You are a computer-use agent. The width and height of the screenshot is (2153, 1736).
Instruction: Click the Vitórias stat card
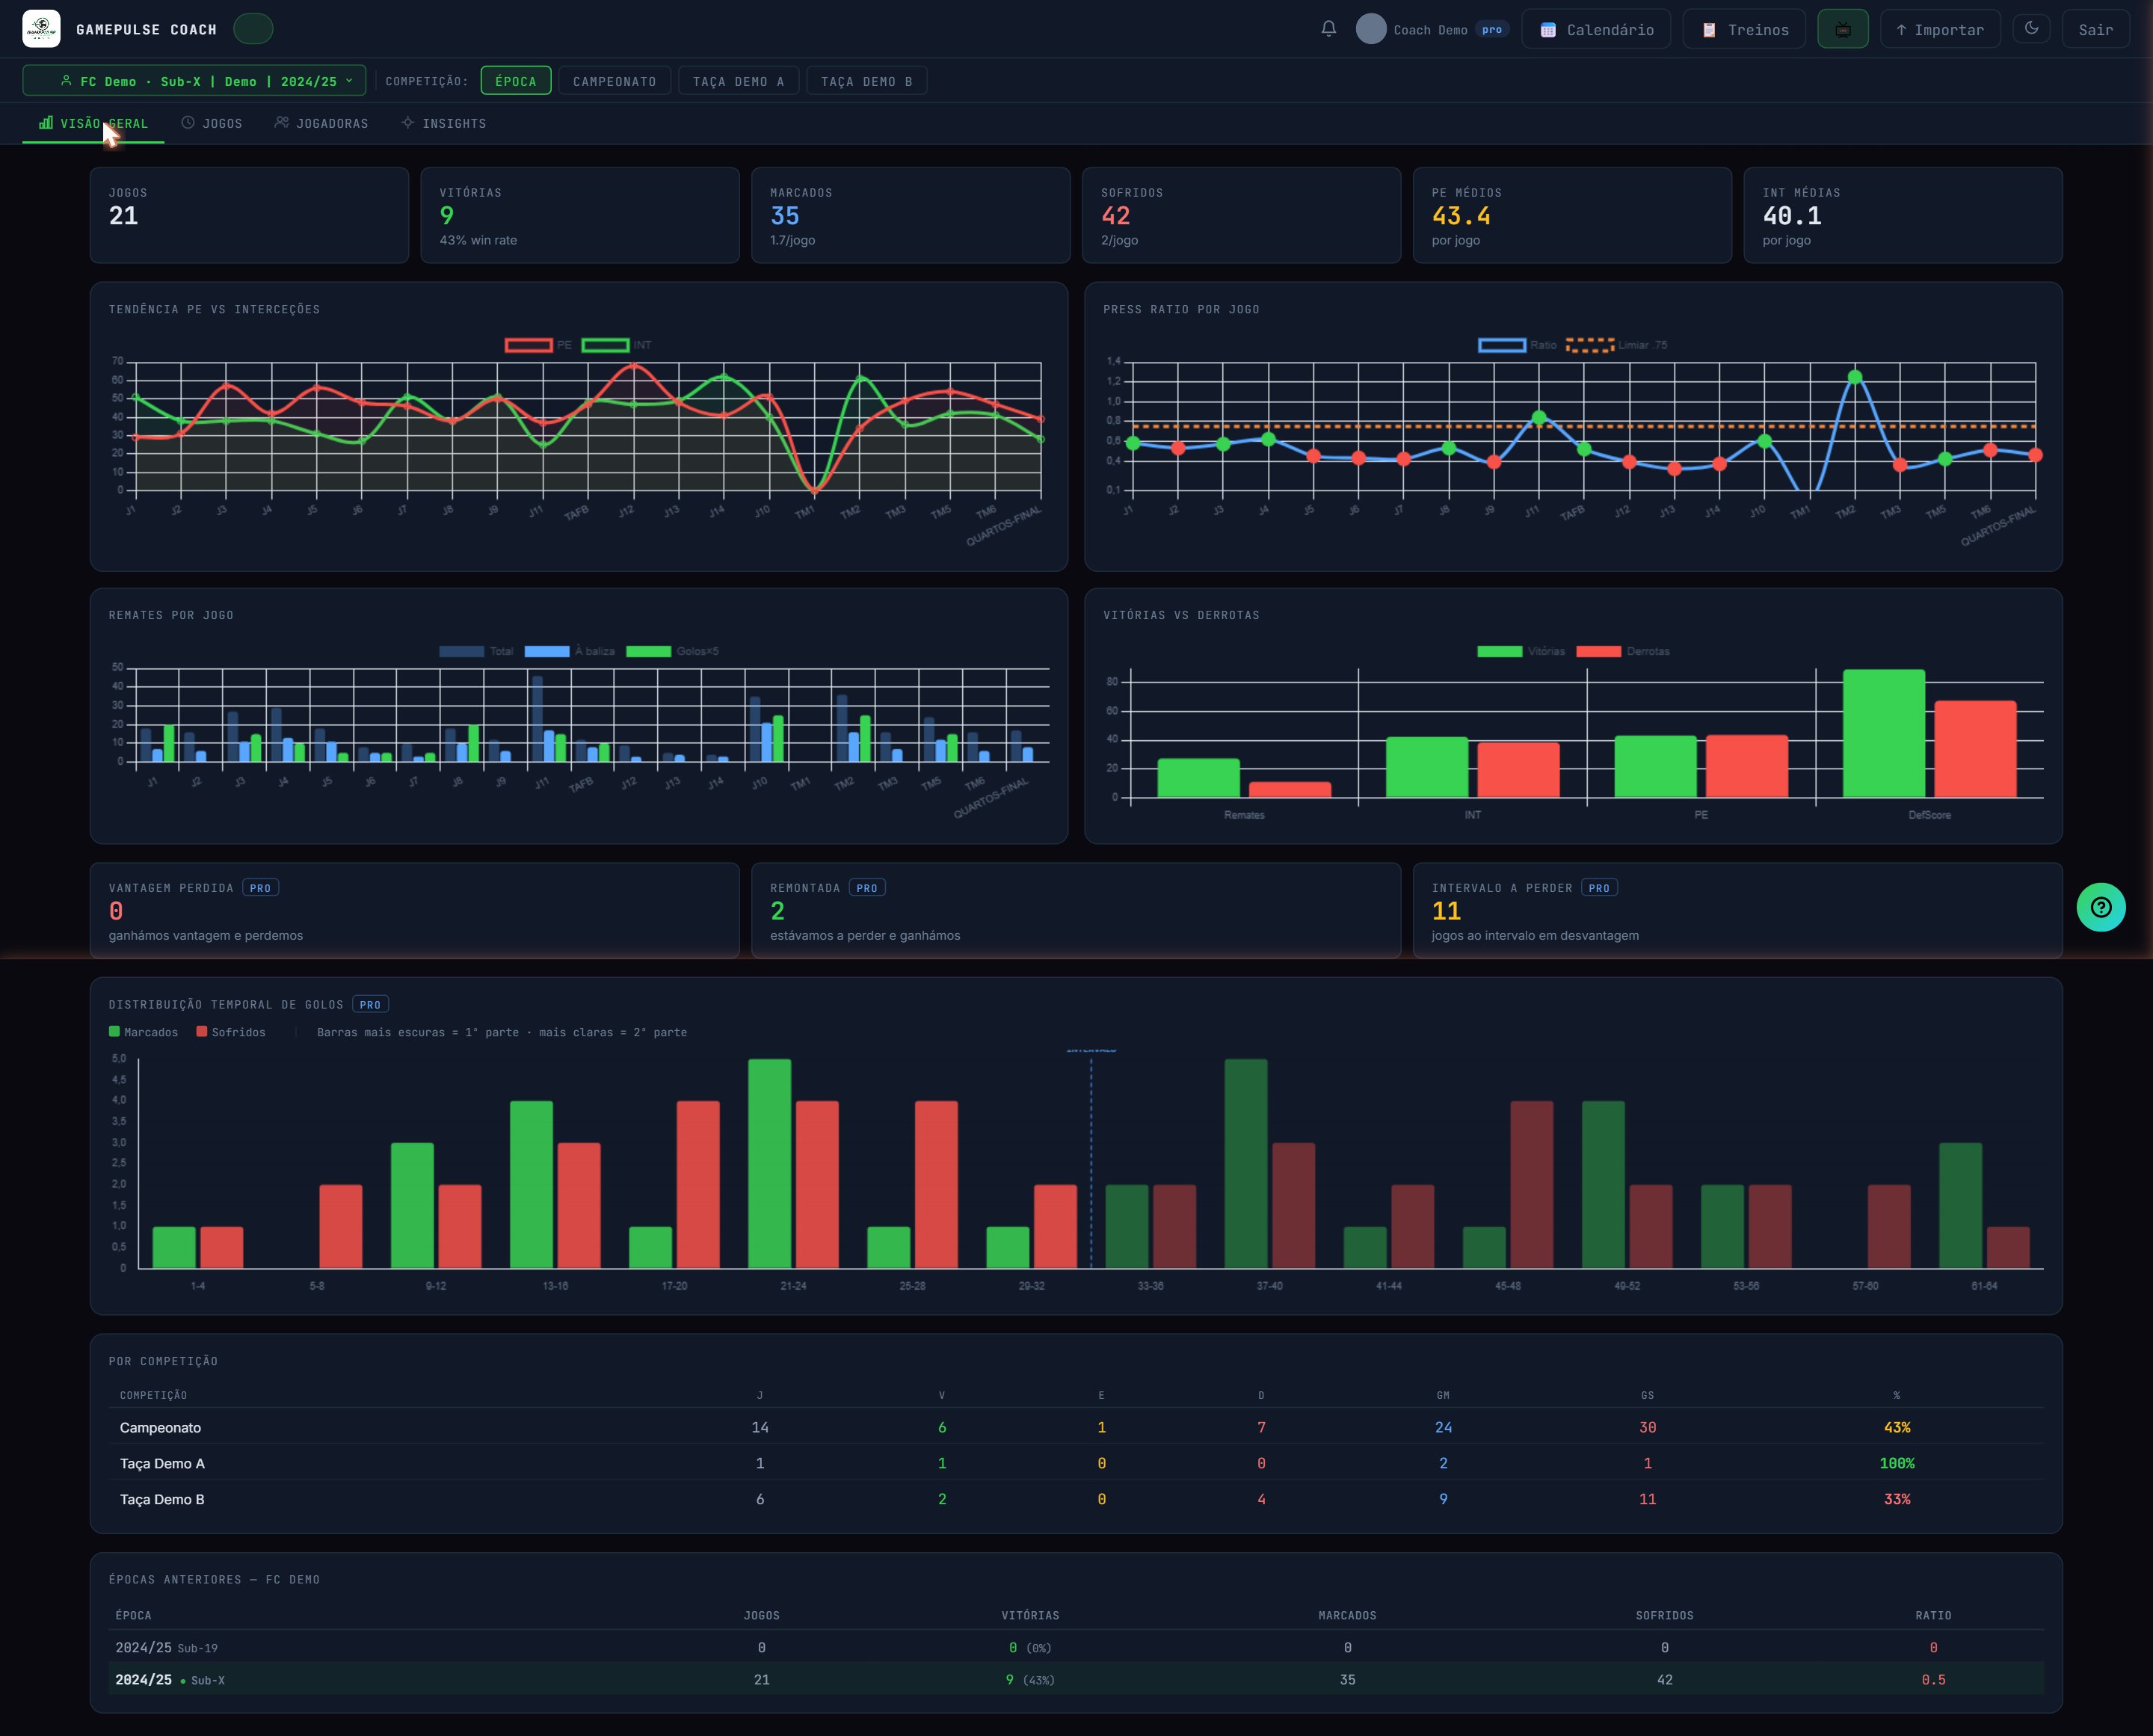pyautogui.click(x=580, y=215)
